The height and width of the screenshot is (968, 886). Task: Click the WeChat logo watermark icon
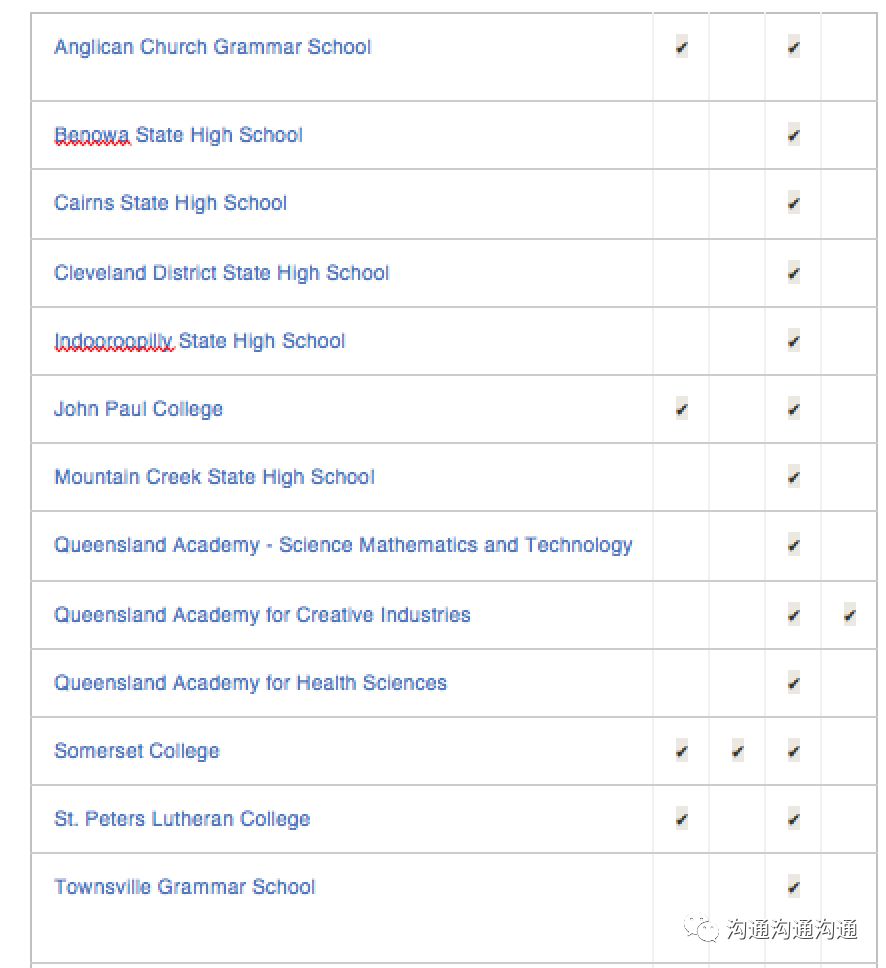(701, 929)
